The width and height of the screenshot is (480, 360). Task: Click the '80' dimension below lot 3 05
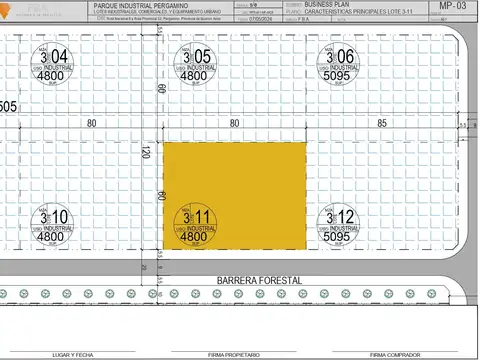tap(234, 123)
